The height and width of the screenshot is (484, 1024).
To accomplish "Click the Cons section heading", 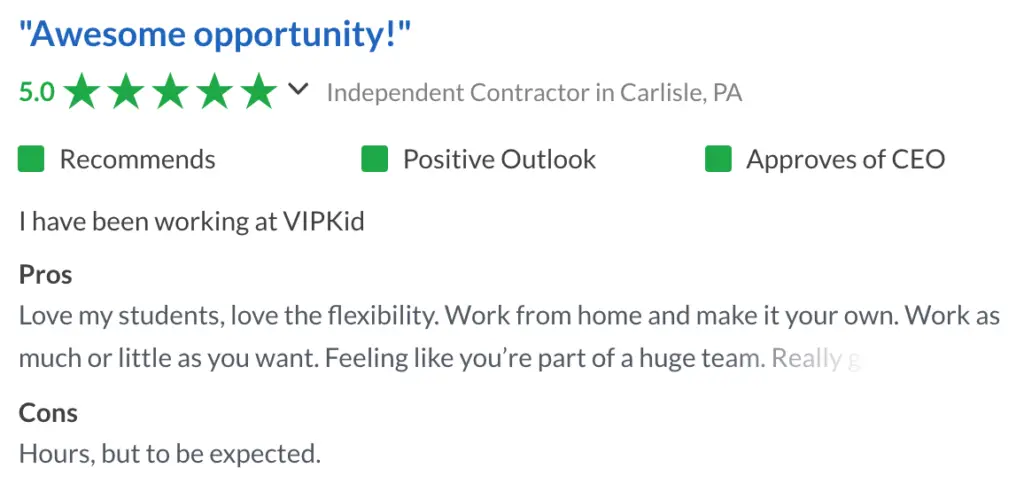I will click(48, 413).
